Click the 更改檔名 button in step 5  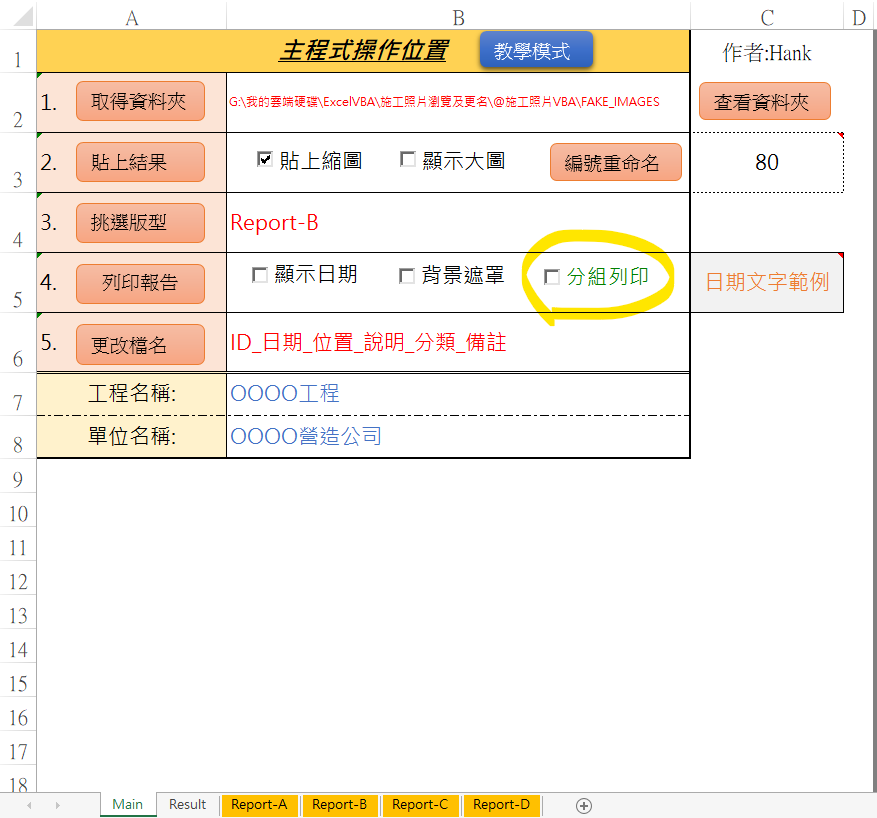tap(139, 344)
